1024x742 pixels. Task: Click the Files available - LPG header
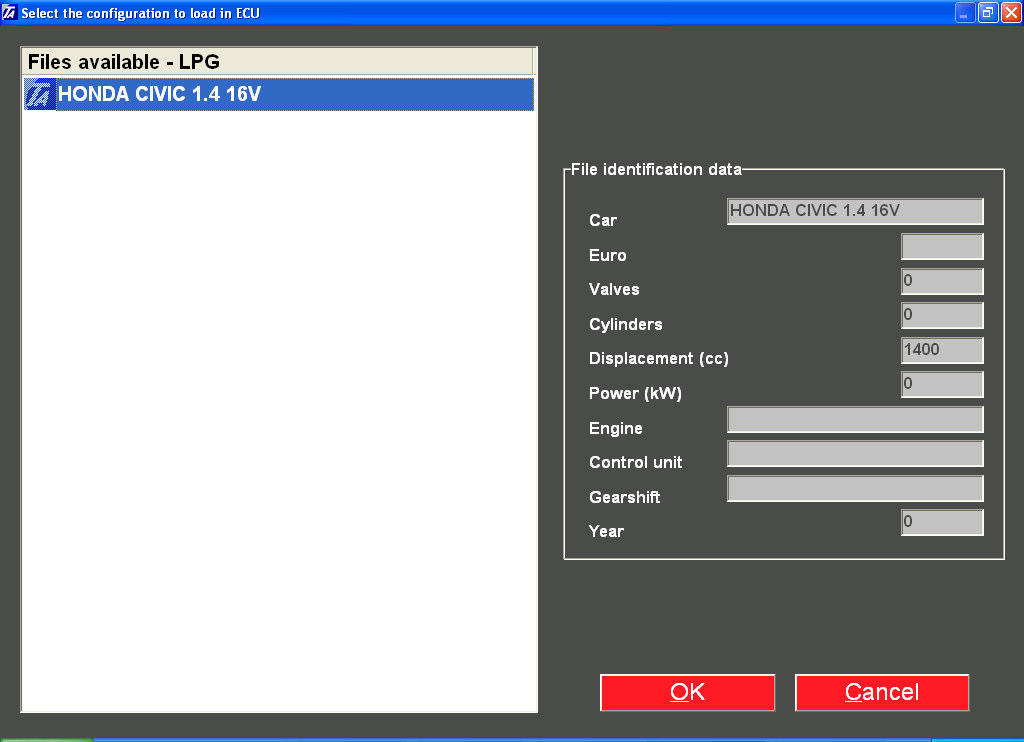279,62
